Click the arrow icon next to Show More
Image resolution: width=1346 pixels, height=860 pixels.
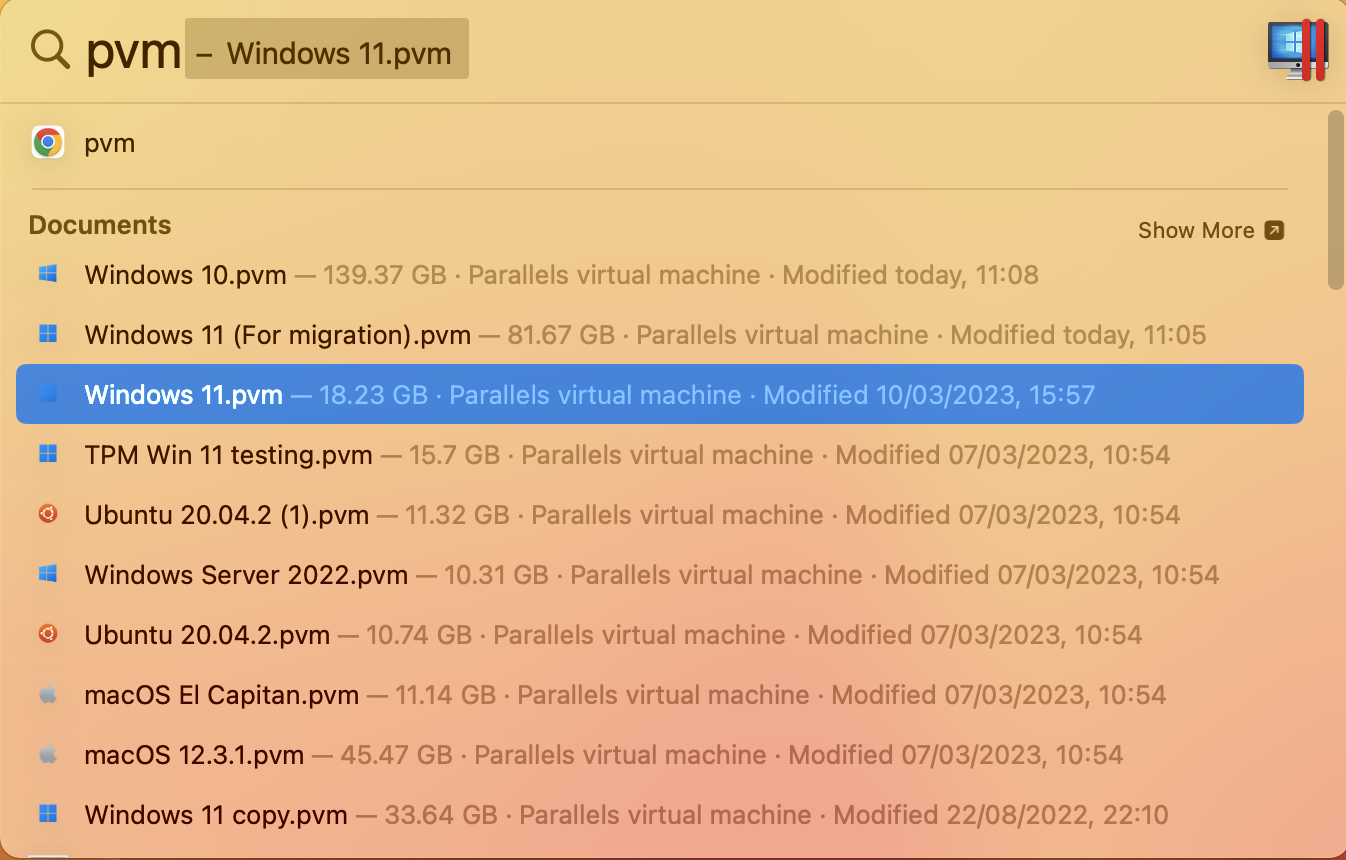[1274, 230]
